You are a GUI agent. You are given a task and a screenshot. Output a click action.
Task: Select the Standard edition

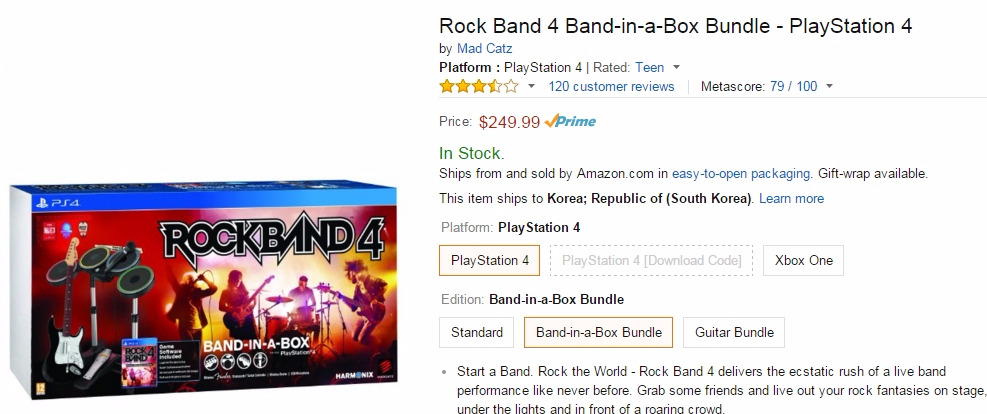coord(476,332)
